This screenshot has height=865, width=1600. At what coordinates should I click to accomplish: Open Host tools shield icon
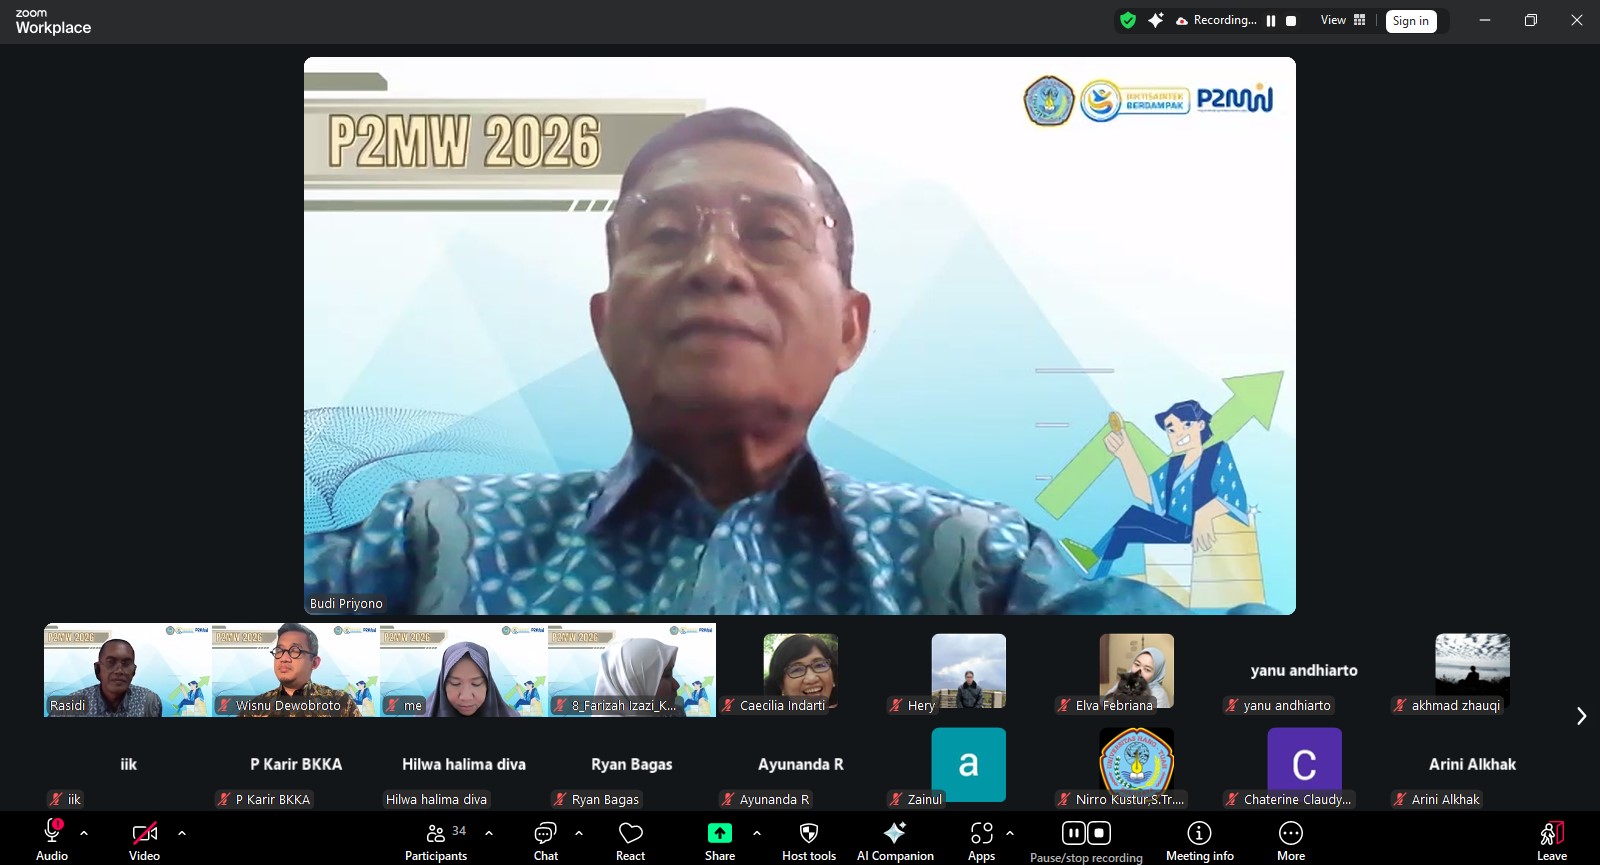point(809,833)
